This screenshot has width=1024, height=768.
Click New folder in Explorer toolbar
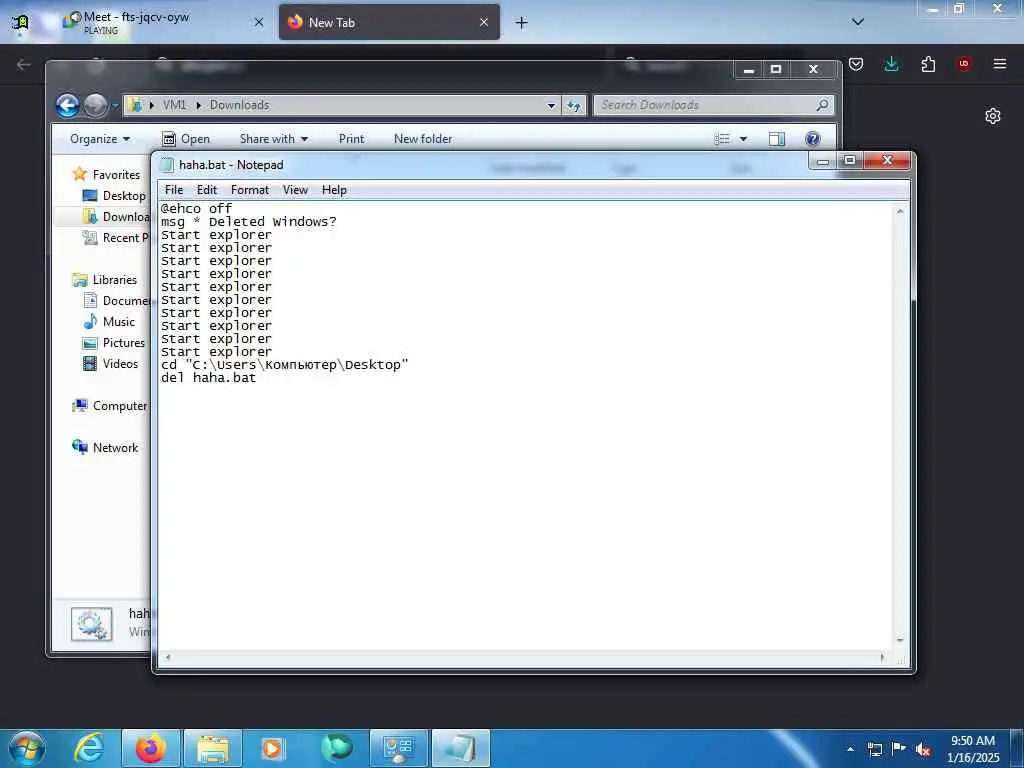[423, 139]
